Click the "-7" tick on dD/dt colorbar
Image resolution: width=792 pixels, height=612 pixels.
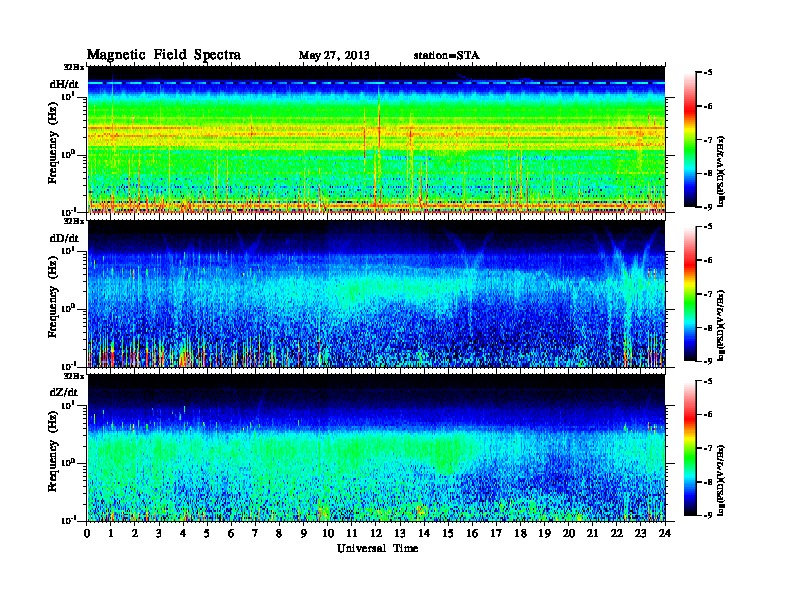click(x=708, y=294)
